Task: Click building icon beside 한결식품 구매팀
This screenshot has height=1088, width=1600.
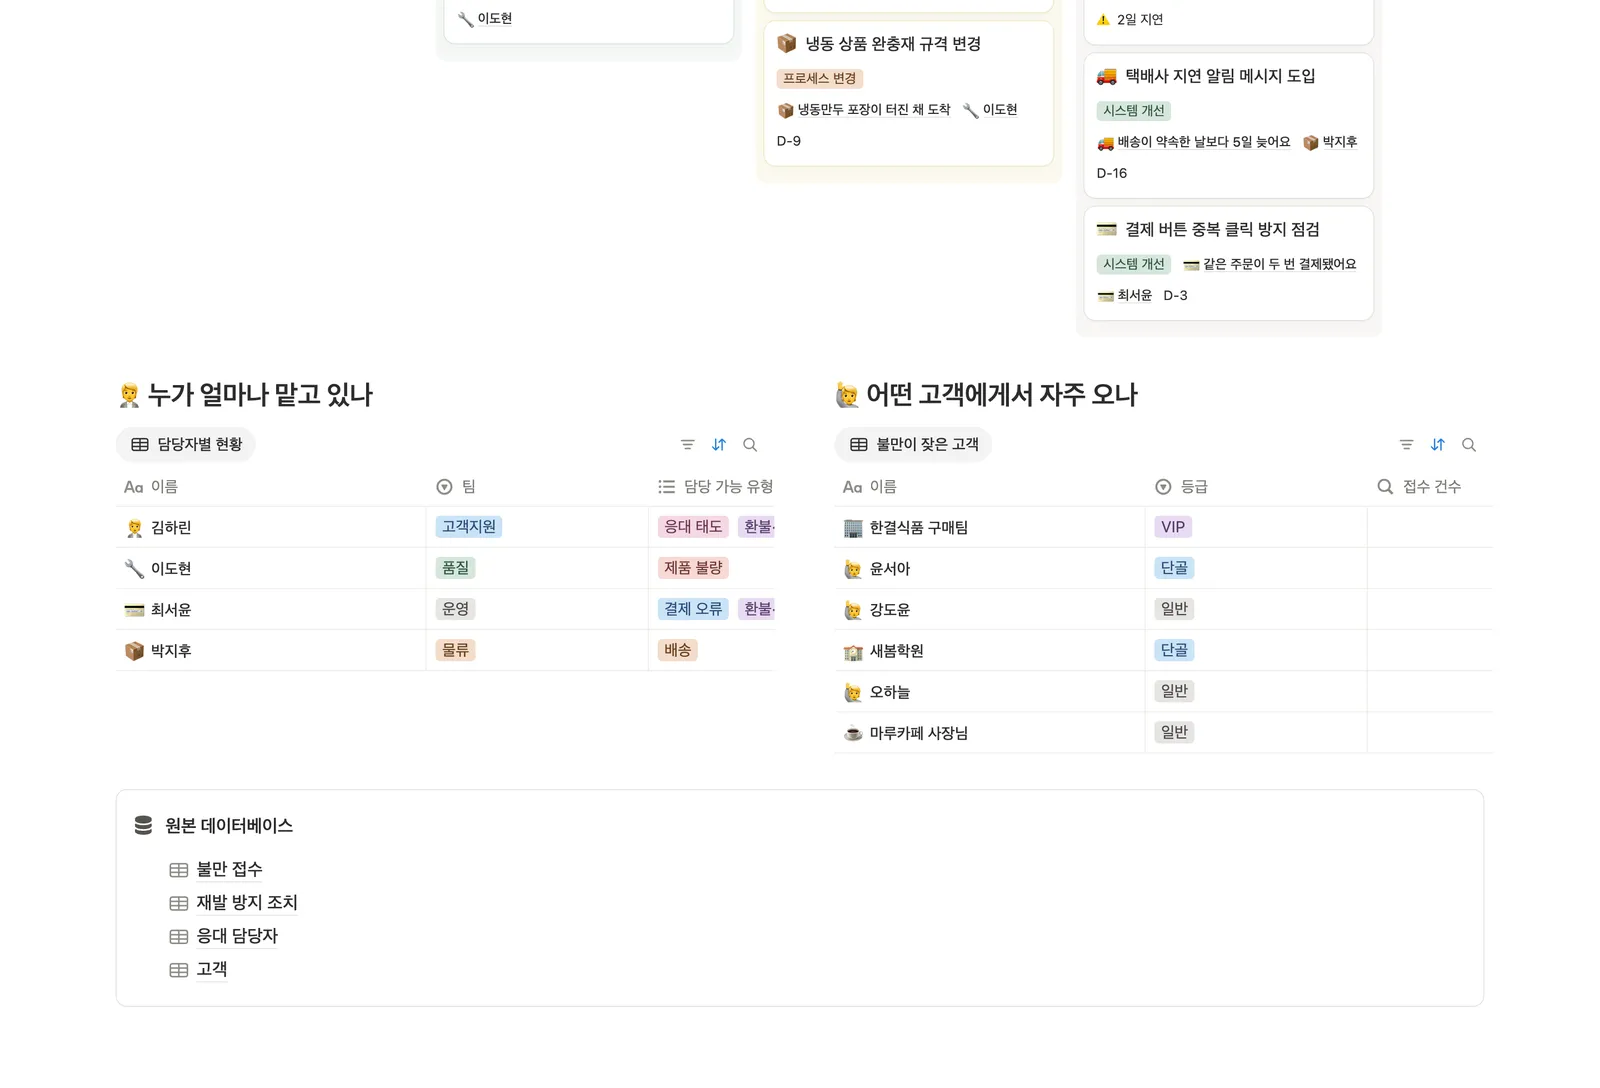Action: point(853,528)
